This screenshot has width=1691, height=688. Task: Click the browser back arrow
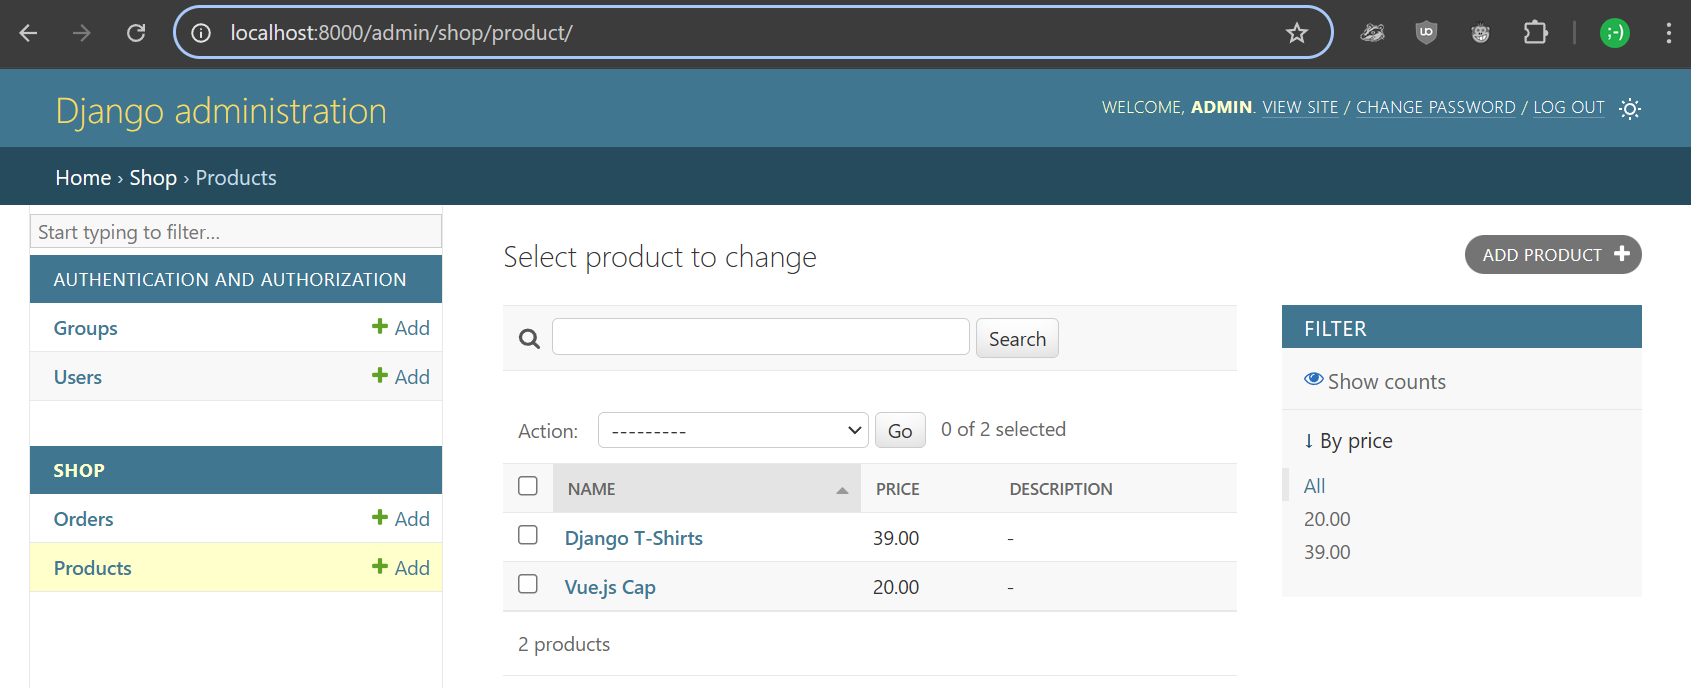(28, 33)
